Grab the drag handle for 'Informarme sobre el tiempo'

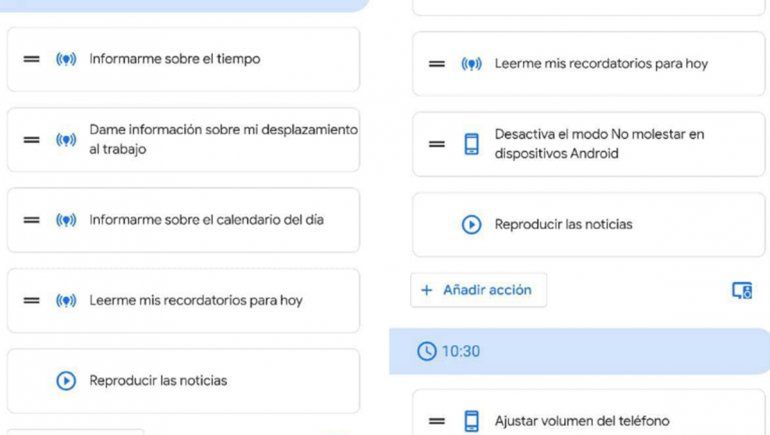pos(32,59)
